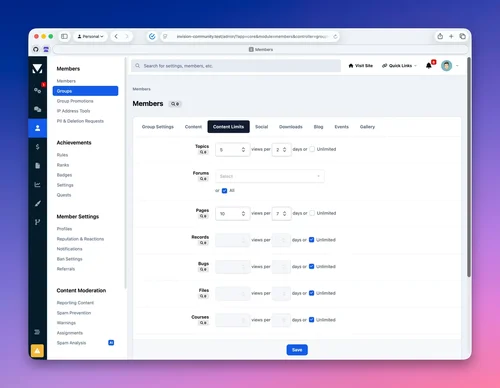Viewport: 500px width, 388px height.
Task: Uncheck Unlimited for Files
Action: point(311,293)
